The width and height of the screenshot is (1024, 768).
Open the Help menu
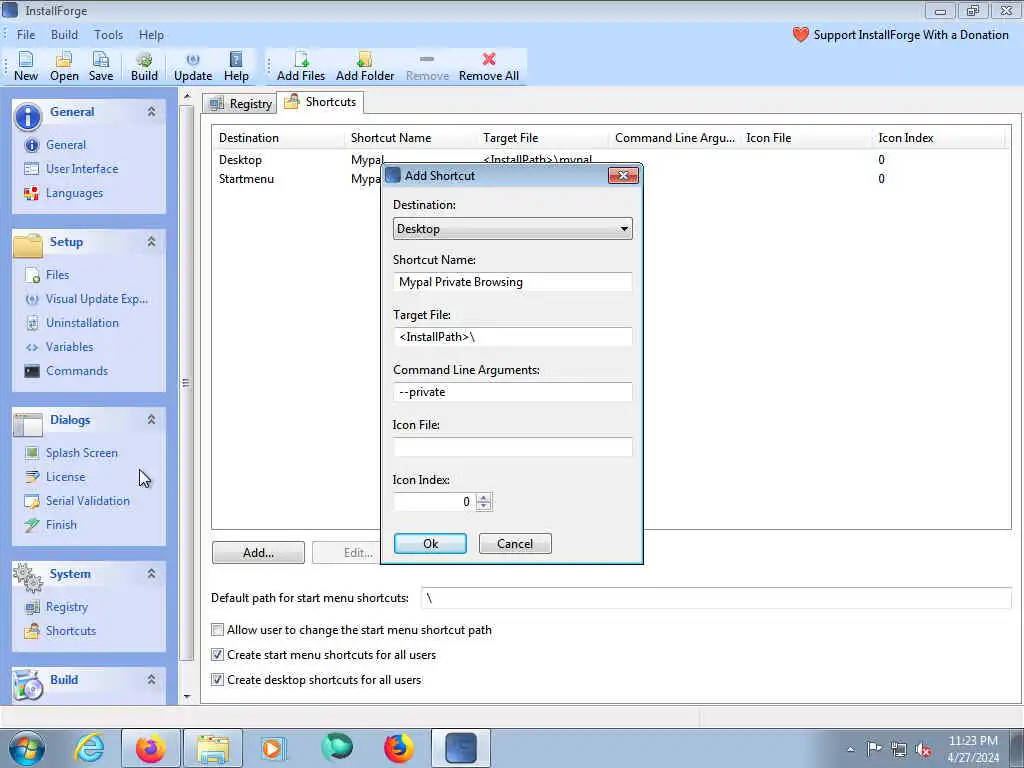(x=151, y=35)
